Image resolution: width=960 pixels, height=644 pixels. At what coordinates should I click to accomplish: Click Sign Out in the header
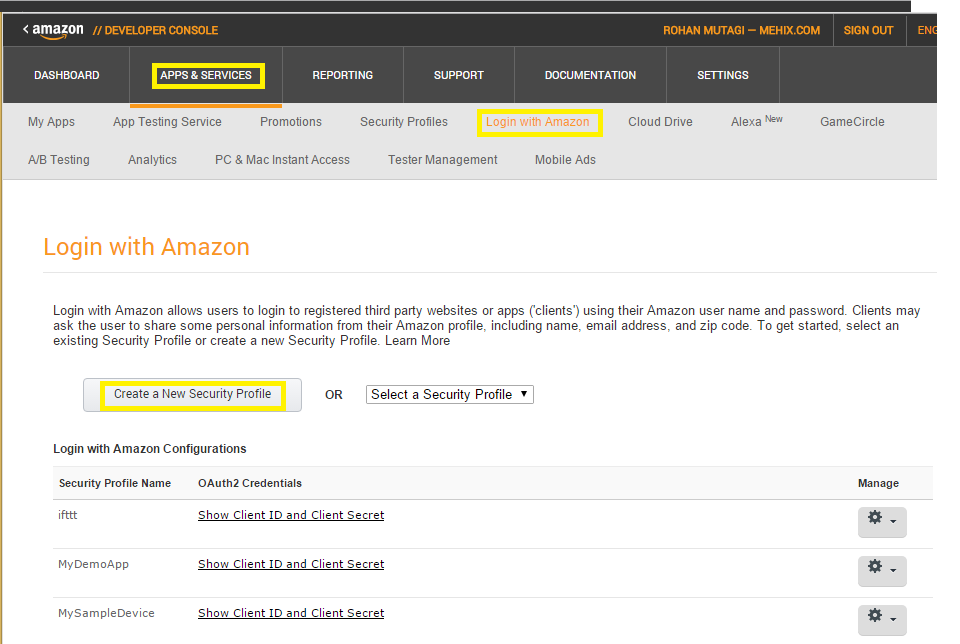tap(868, 30)
